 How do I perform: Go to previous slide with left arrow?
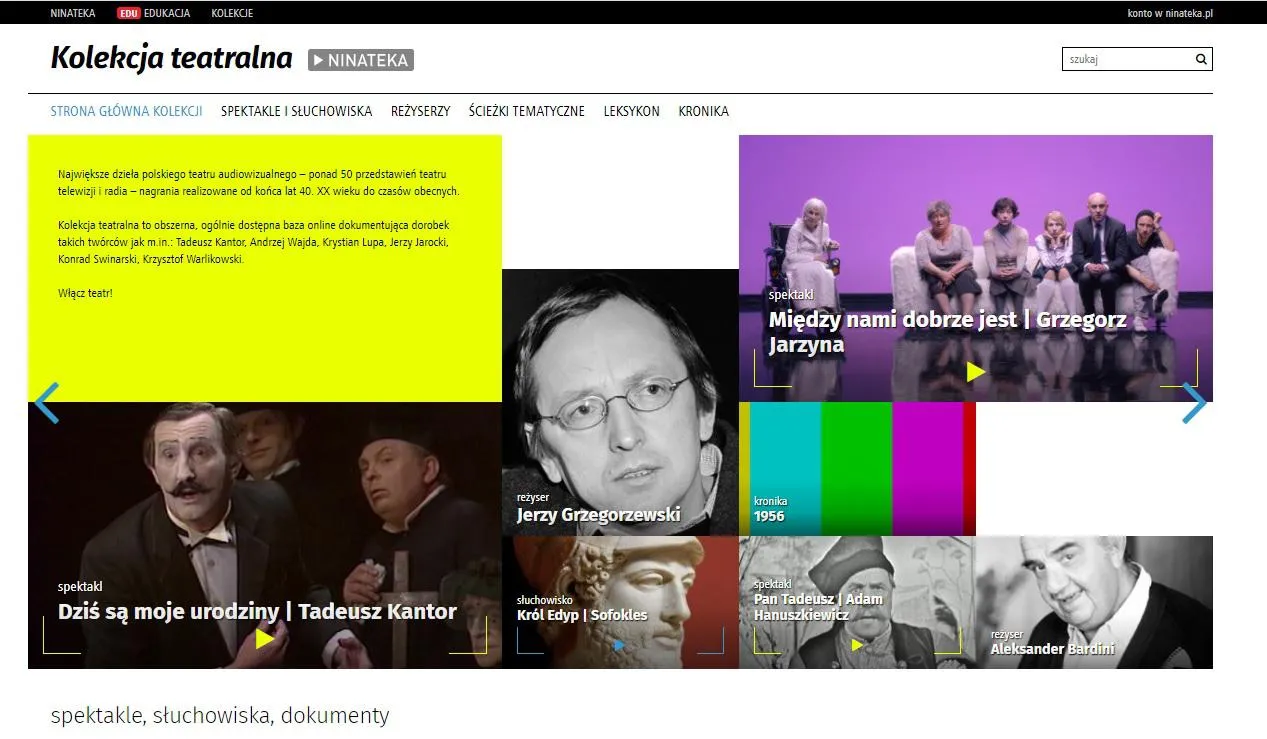[x=47, y=403]
